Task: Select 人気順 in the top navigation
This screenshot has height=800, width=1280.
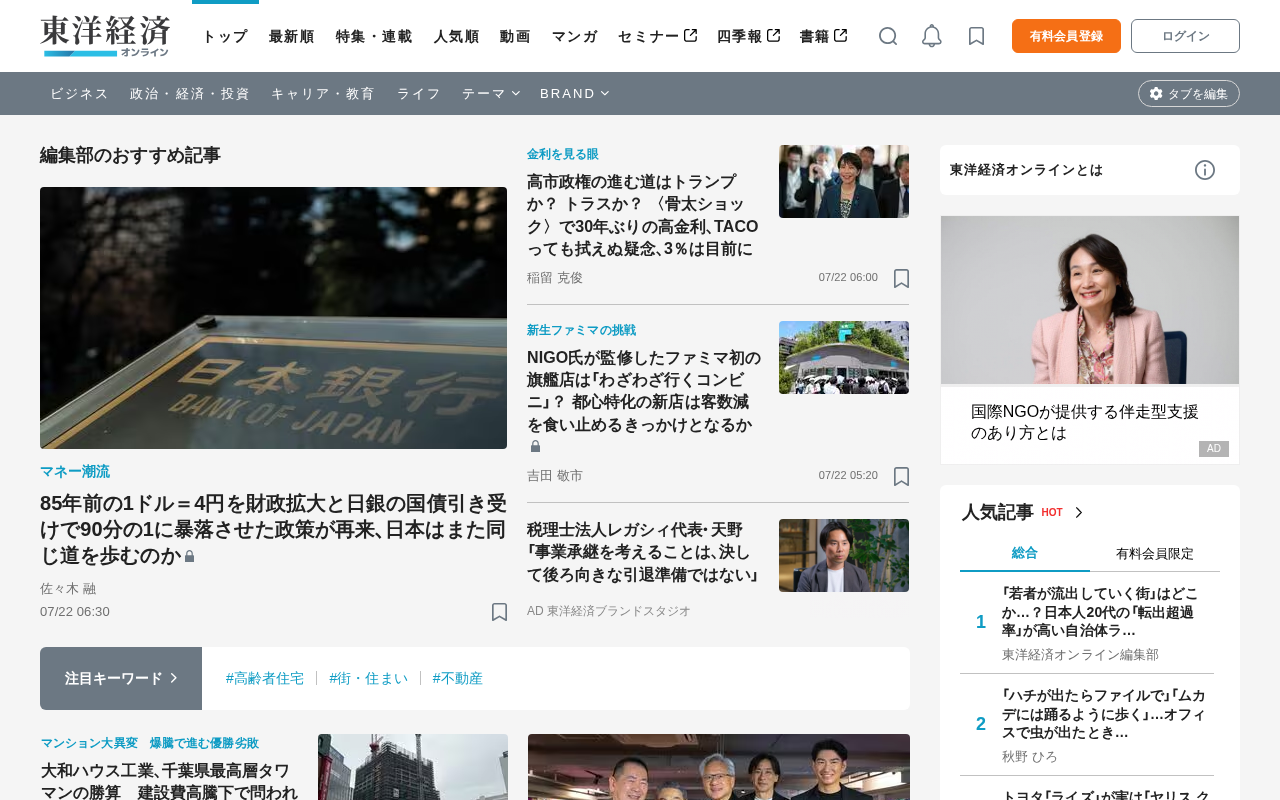Action: [456, 36]
